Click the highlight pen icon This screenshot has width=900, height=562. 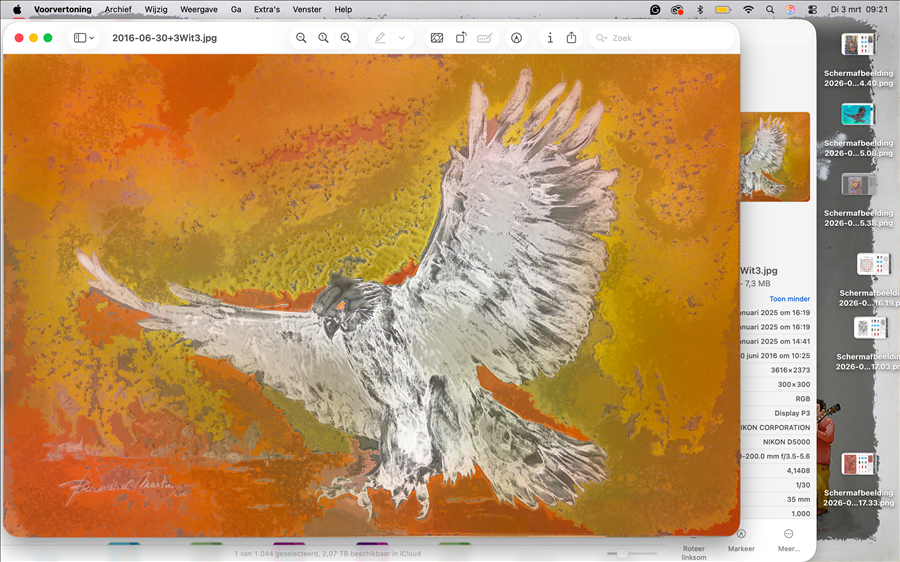(x=380, y=38)
